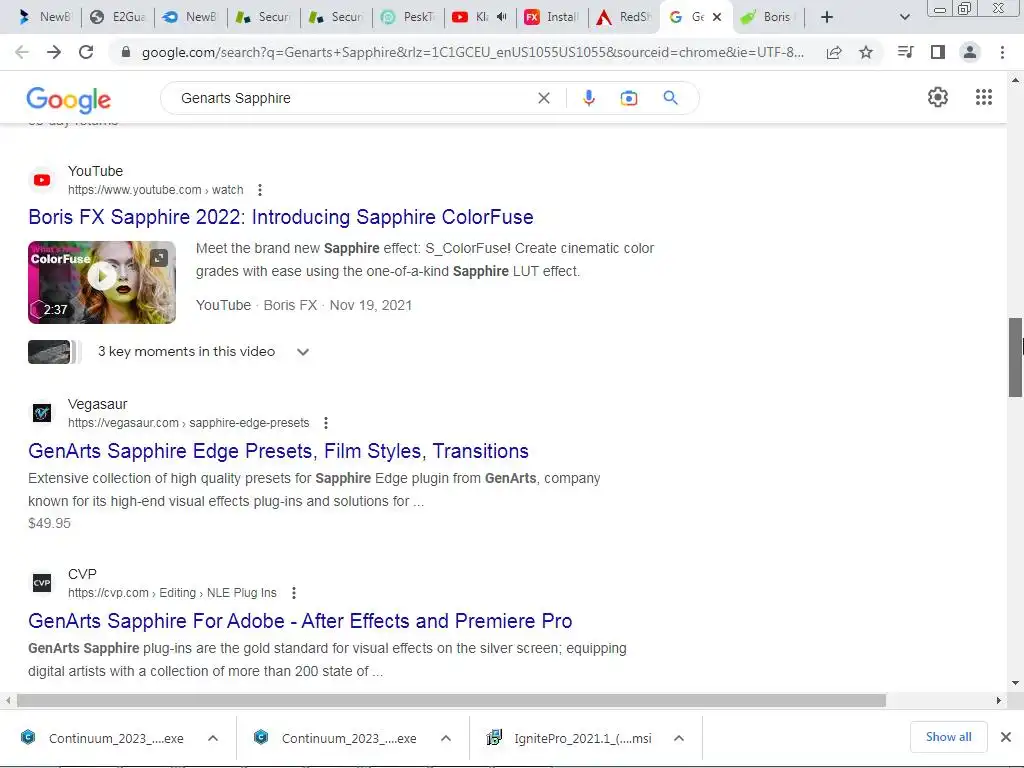The image size is (1024, 768).
Task: Click the YouTube result favicon
Action: tap(42, 180)
